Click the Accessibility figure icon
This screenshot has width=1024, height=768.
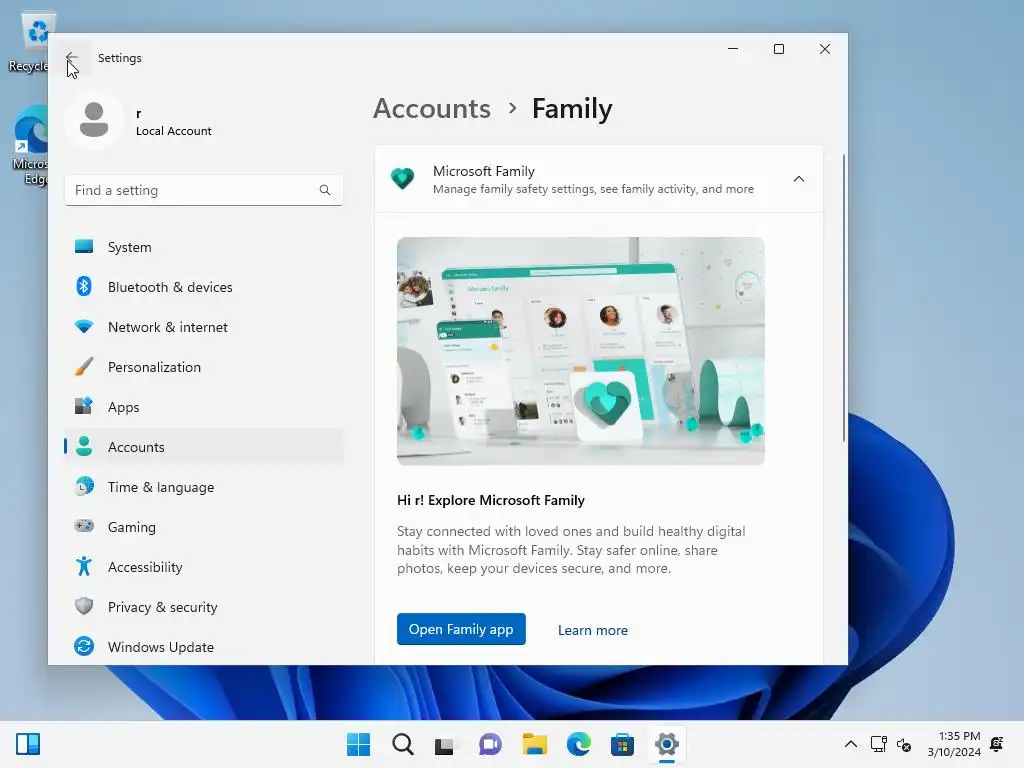[84, 566]
